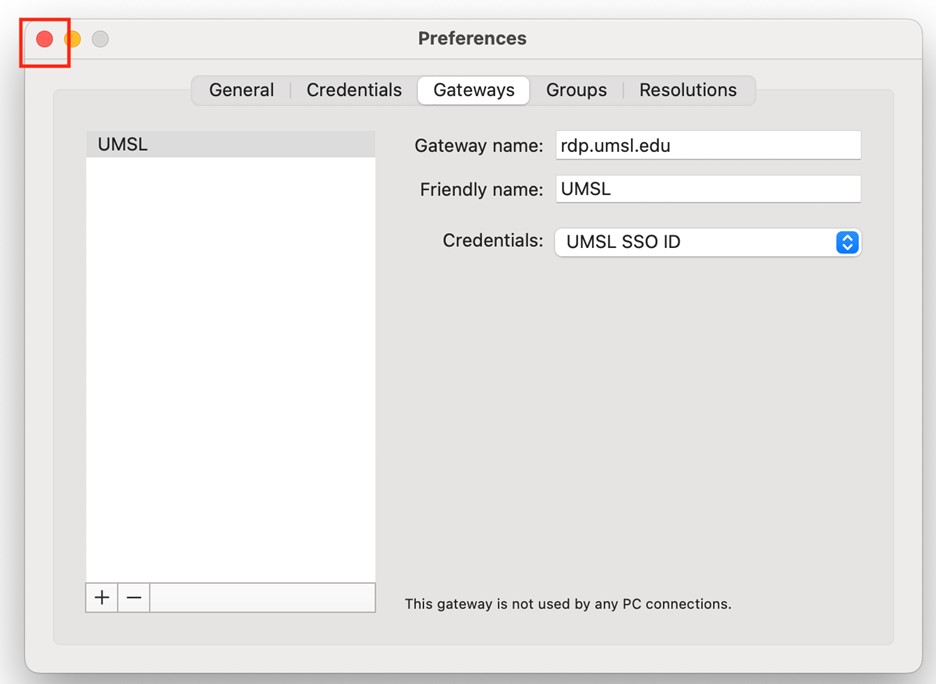Remove selected gateway with minus button
The image size is (936, 684).
tap(134, 597)
